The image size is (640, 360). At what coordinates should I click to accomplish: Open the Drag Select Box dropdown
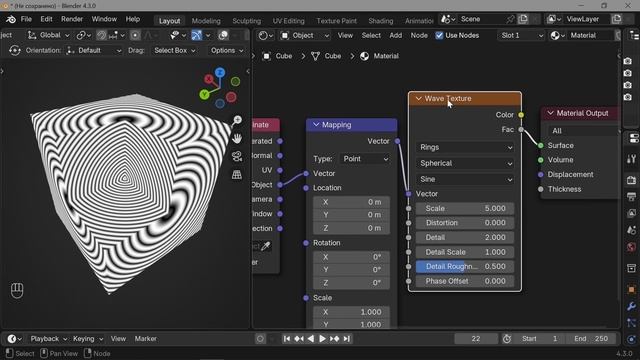coord(174,51)
